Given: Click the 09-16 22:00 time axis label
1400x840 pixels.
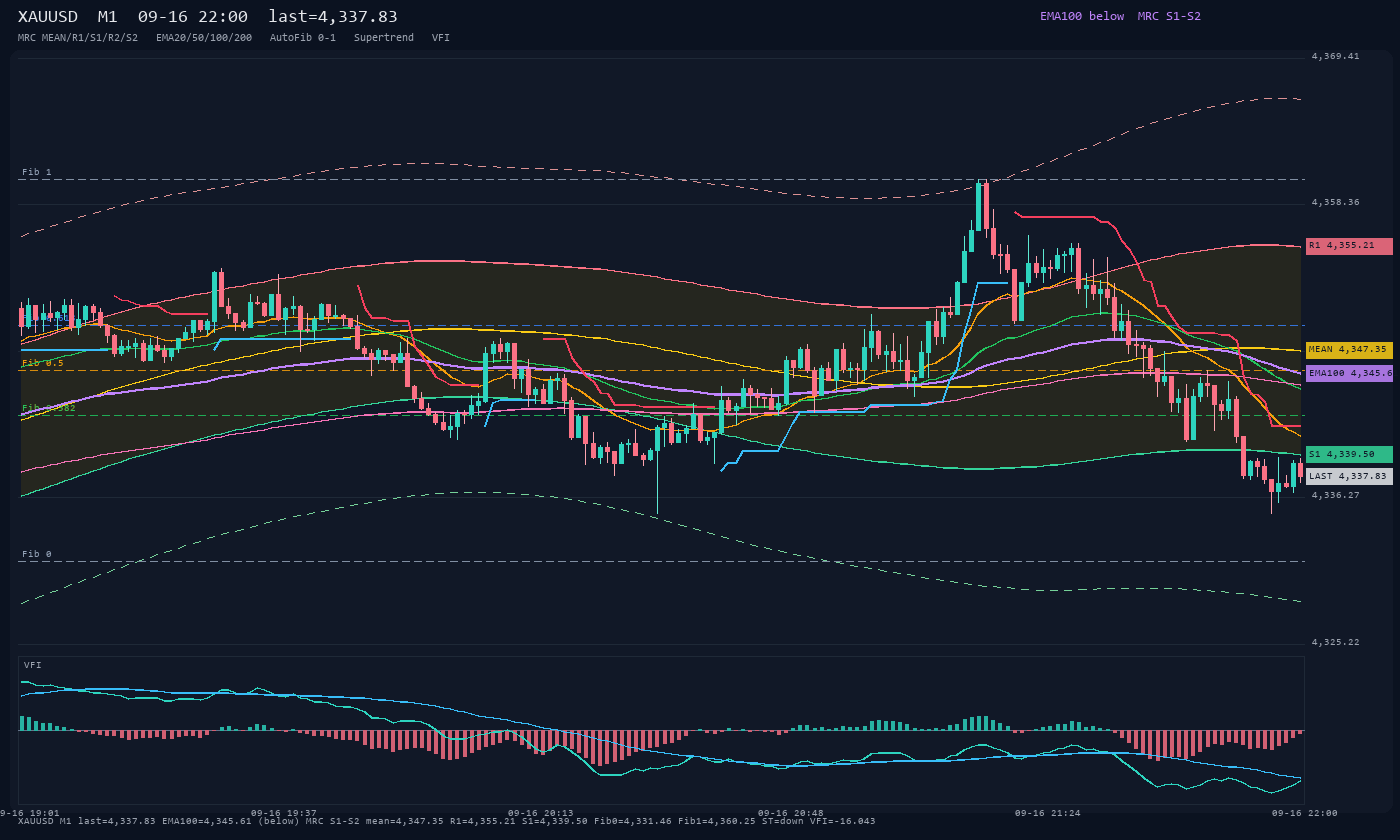Looking at the screenshot, I should tap(1304, 813).
